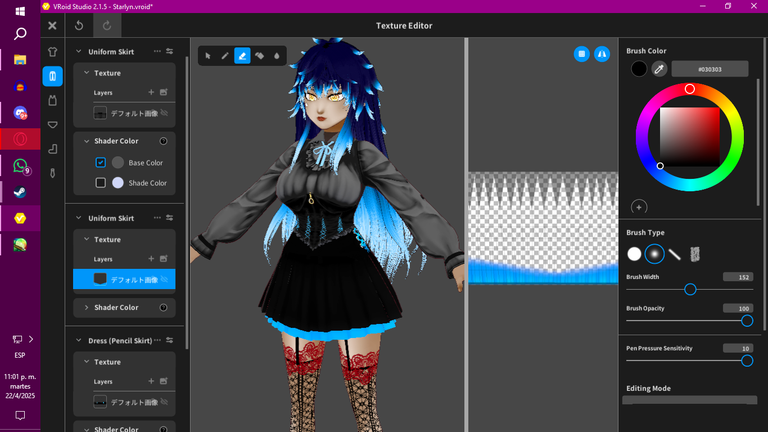Open the necktie accessory category
The image size is (768, 432).
point(52,173)
